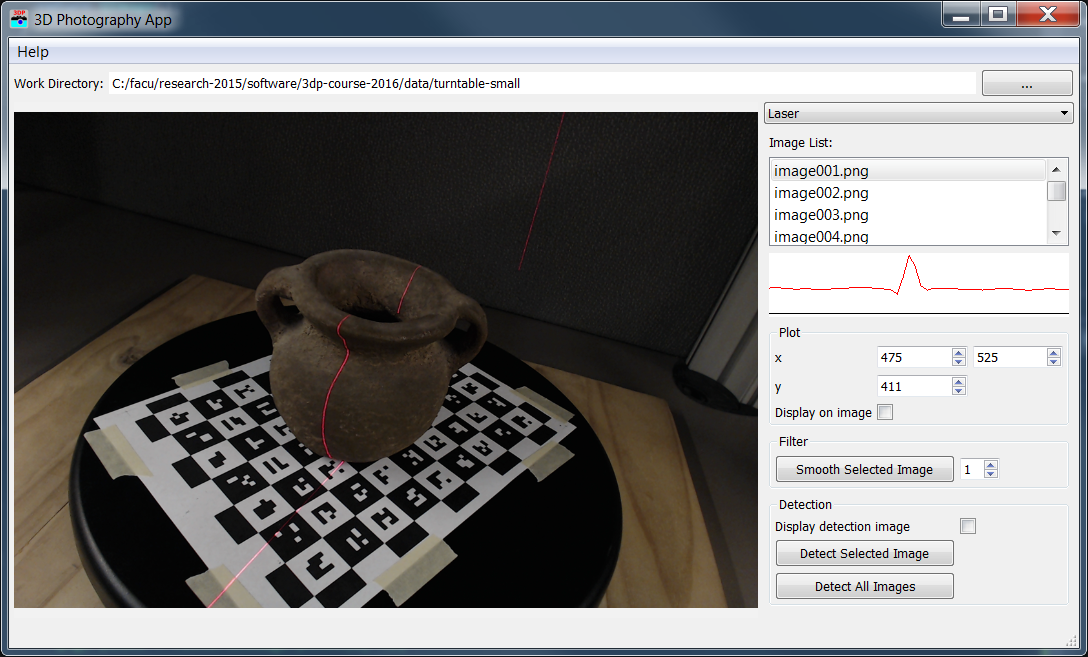This screenshot has width=1088, height=657.
Task: Decrease the smoothing filter value
Action: [991, 475]
